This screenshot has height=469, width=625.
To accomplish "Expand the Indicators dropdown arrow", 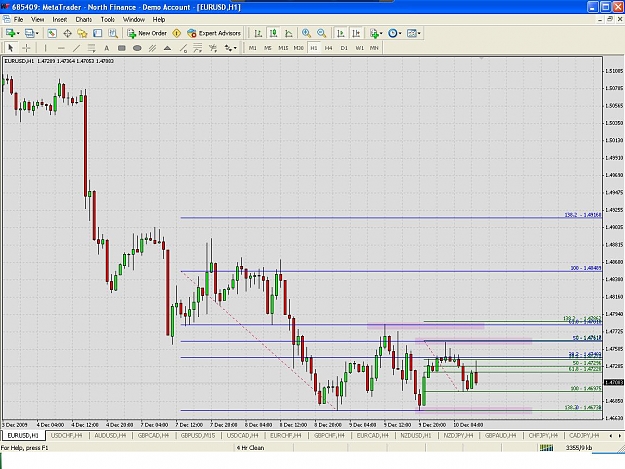I will (381, 33).
